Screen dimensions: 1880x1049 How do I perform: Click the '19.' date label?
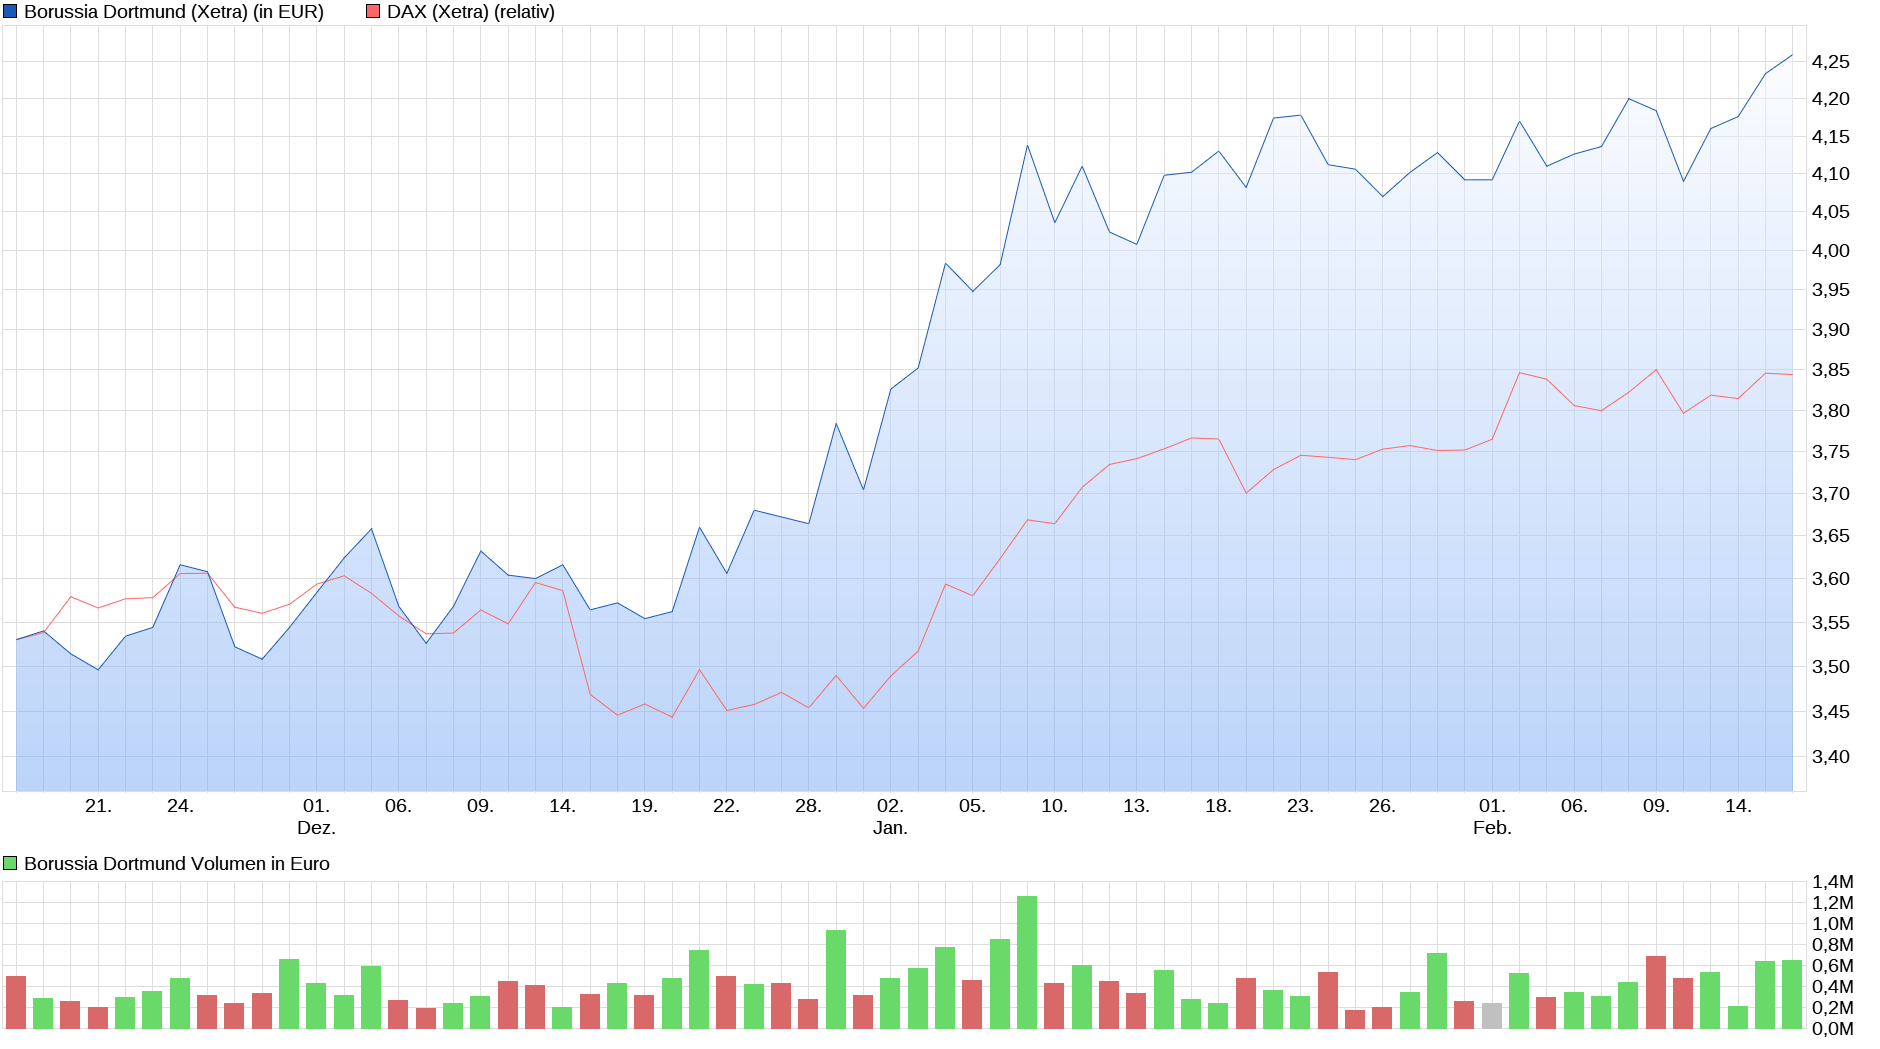point(644,806)
